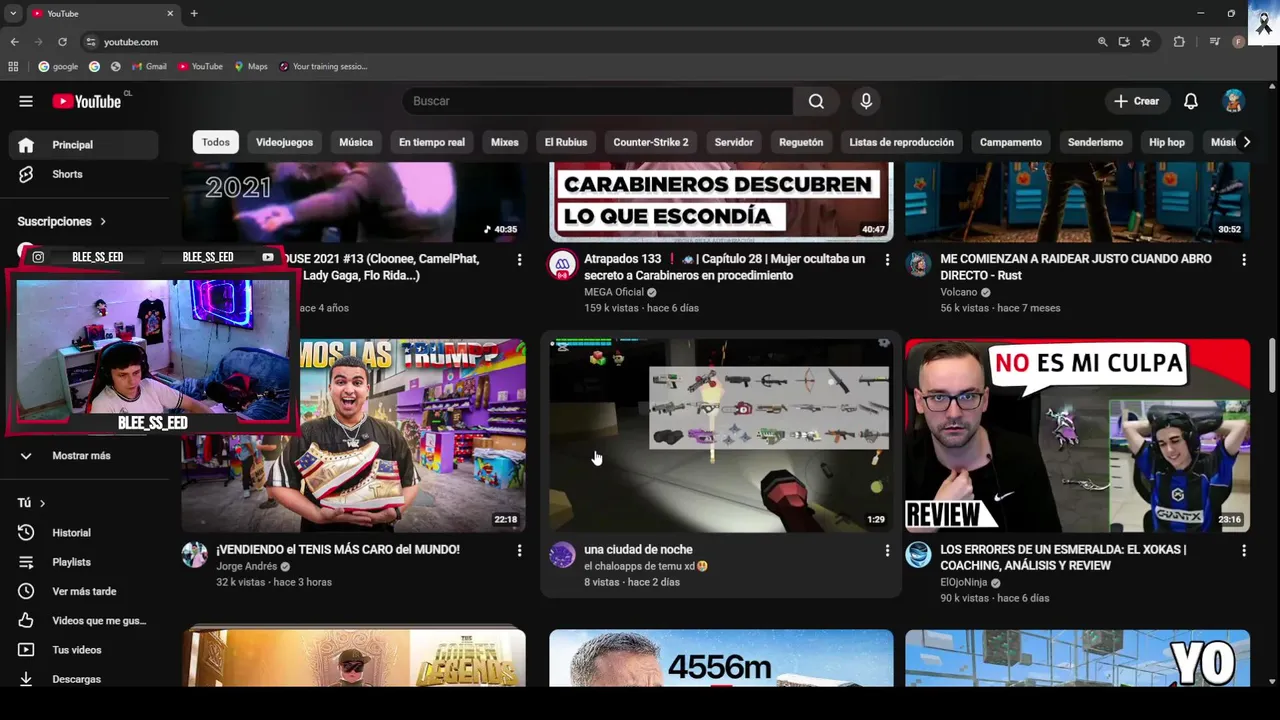Expand Mostrar más in sidebar
This screenshot has height=720, width=1280.
[x=84, y=456]
